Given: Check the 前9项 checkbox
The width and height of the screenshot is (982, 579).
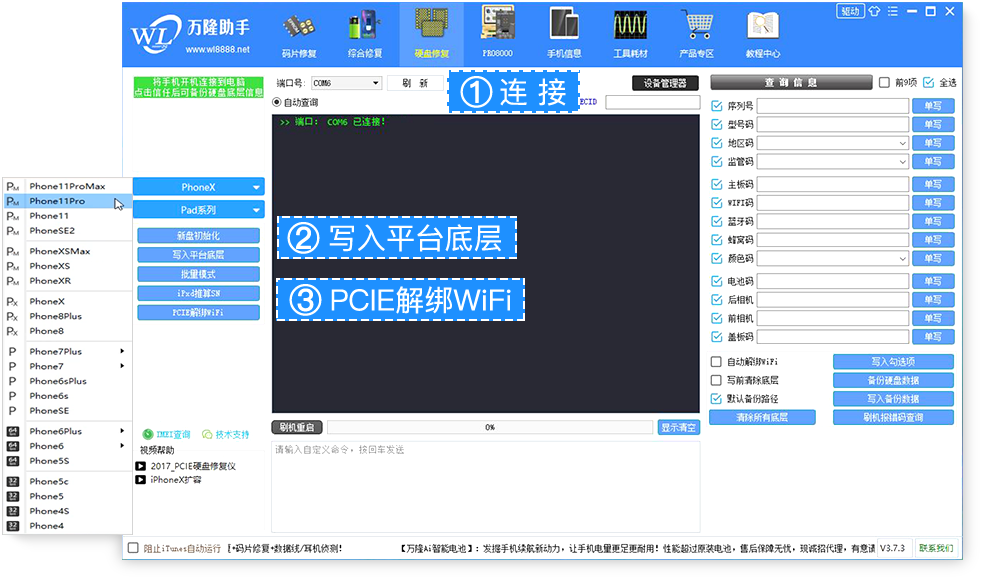Looking at the screenshot, I should click(x=884, y=83).
